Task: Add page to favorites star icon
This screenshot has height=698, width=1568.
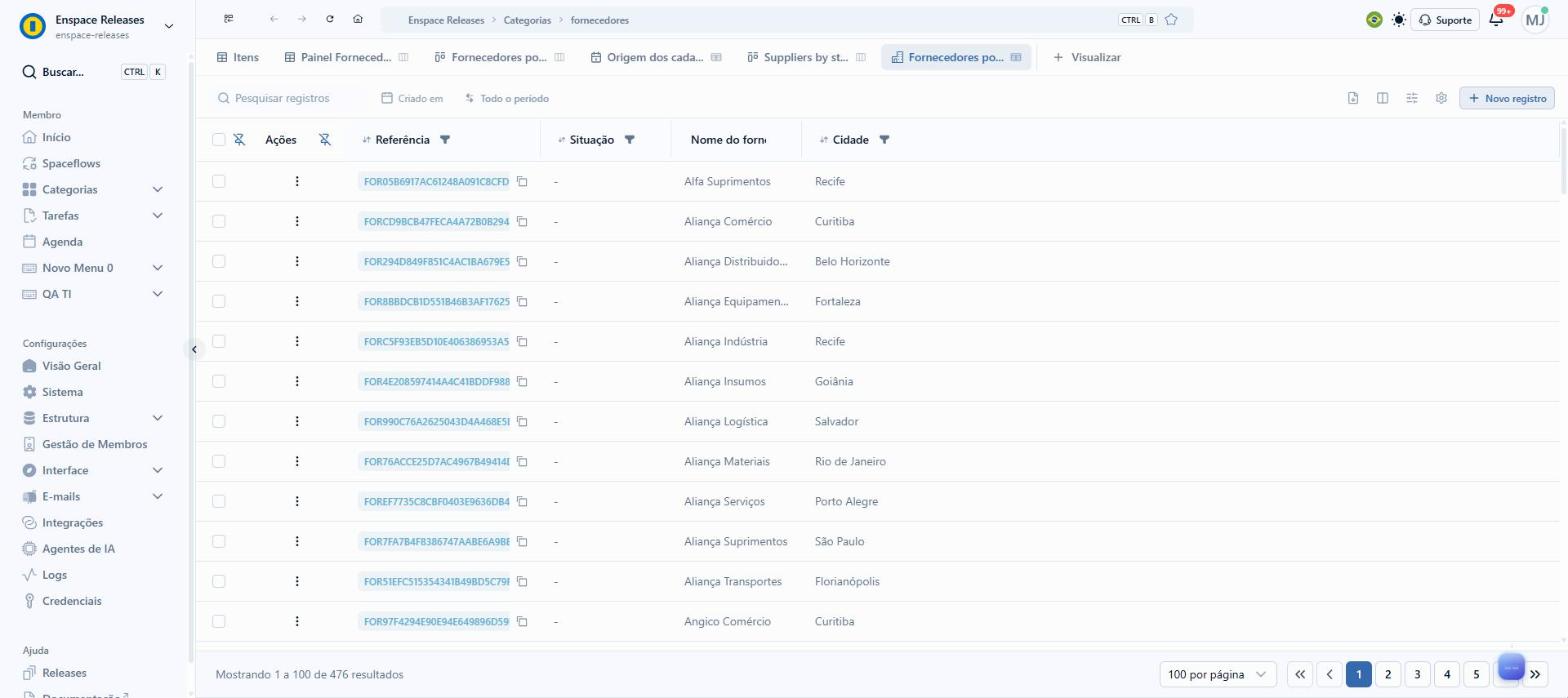Action: pyautogui.click(x=1171, y=19)
